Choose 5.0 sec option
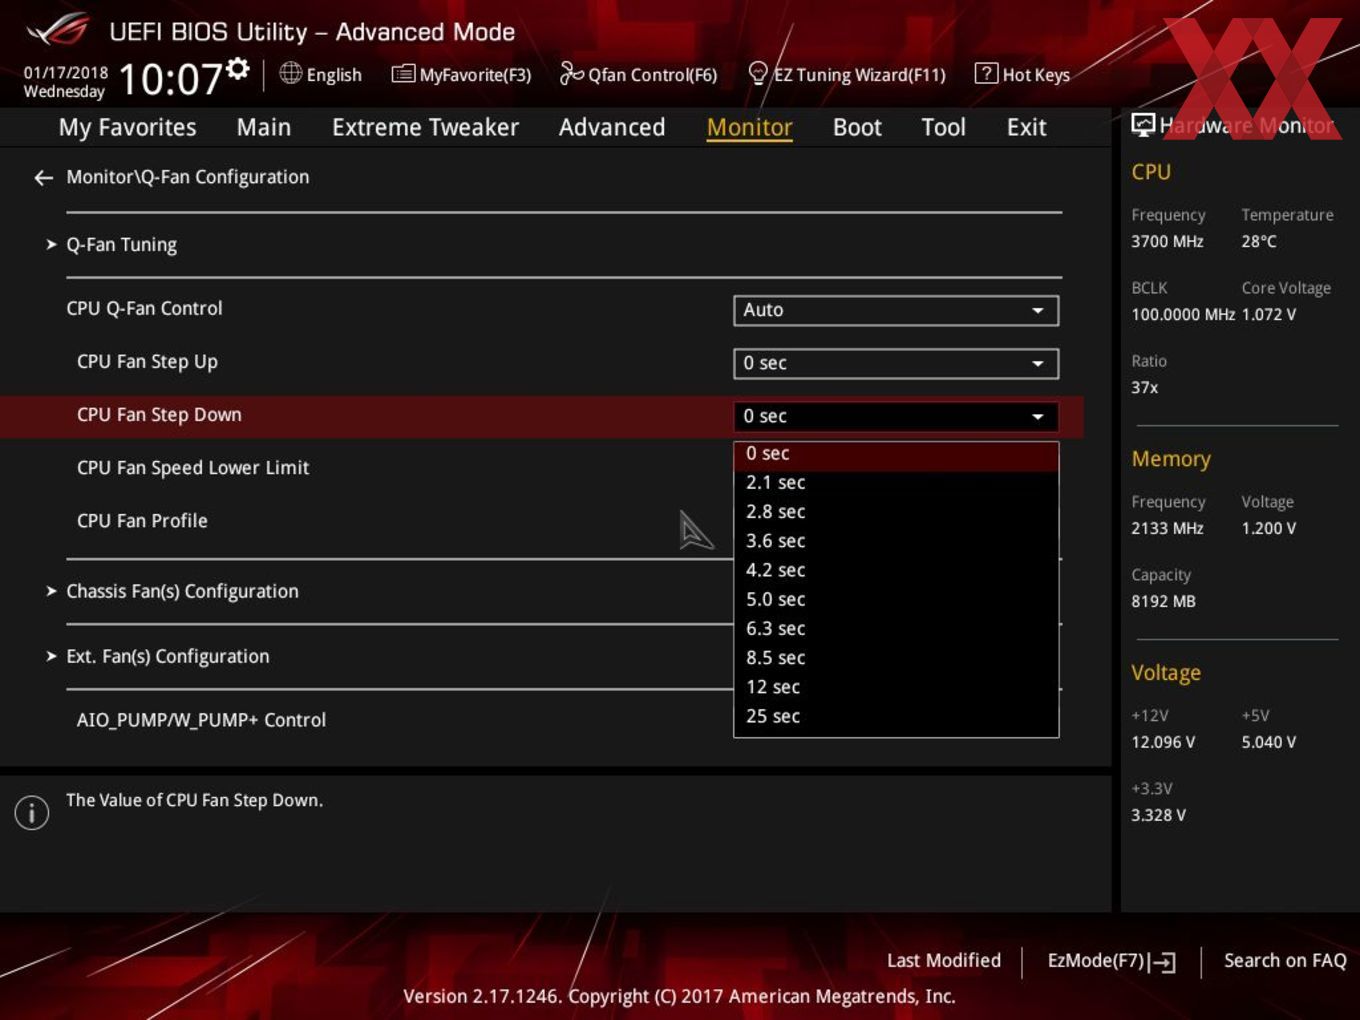 pyautogui.click(x=896, y=599)
